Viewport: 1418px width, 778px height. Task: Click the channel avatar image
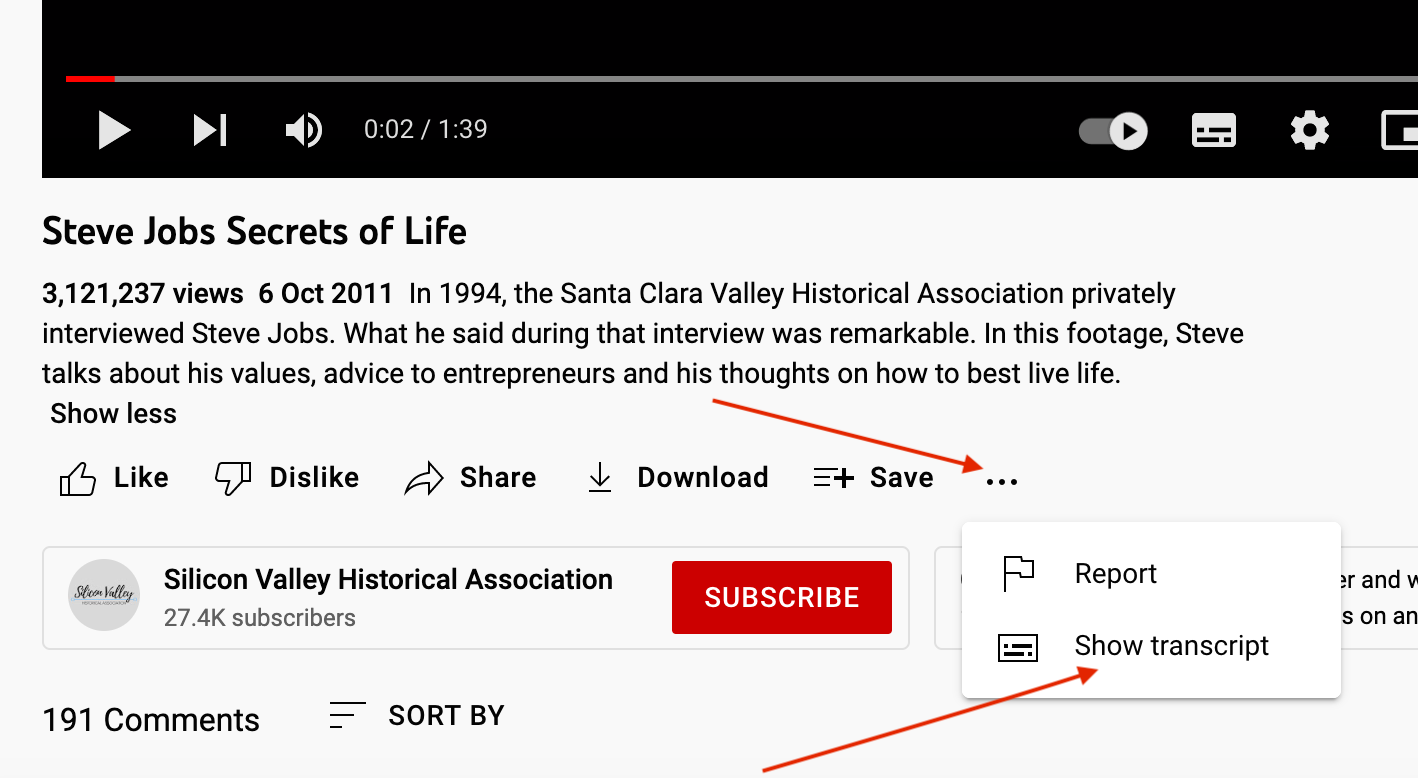[x=104, y=595]
